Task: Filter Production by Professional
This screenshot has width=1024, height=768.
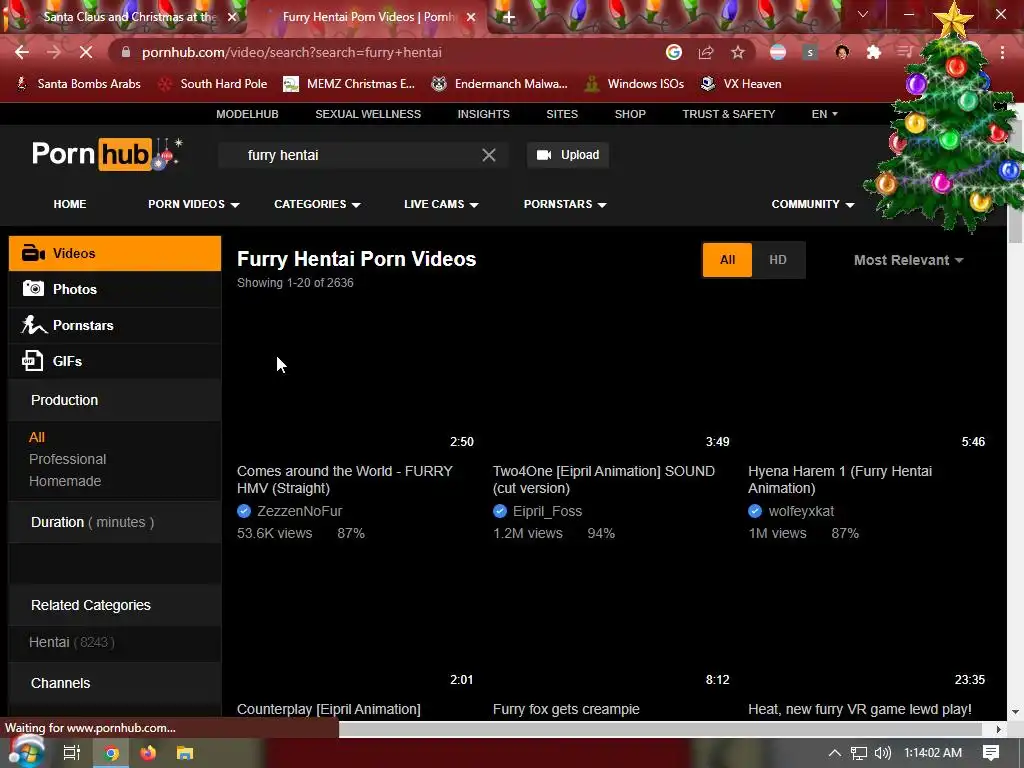Action: click(x=67, y=459)
